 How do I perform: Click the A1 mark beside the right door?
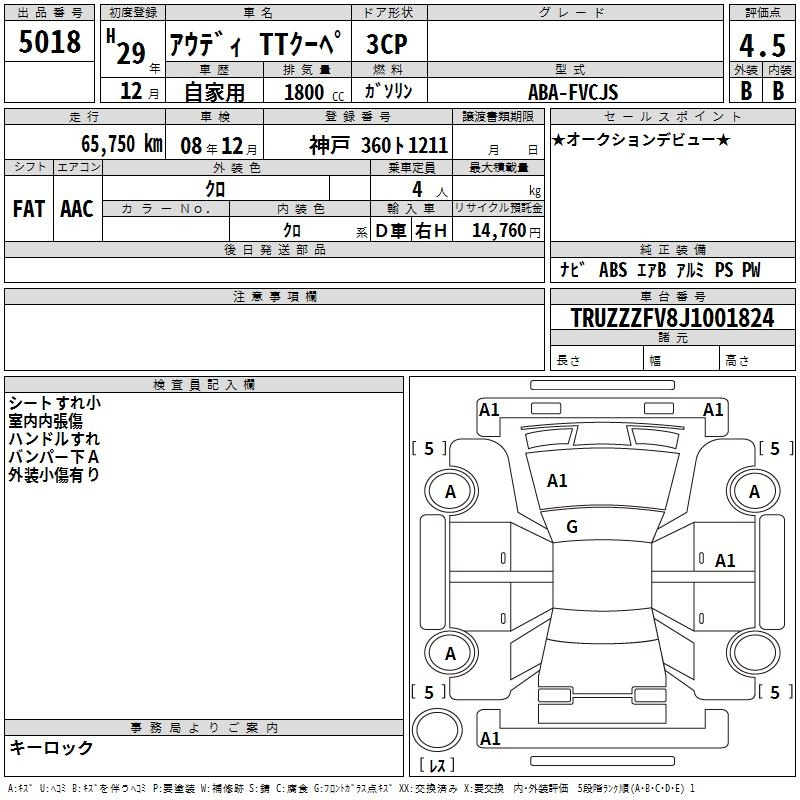click(725, 561)
